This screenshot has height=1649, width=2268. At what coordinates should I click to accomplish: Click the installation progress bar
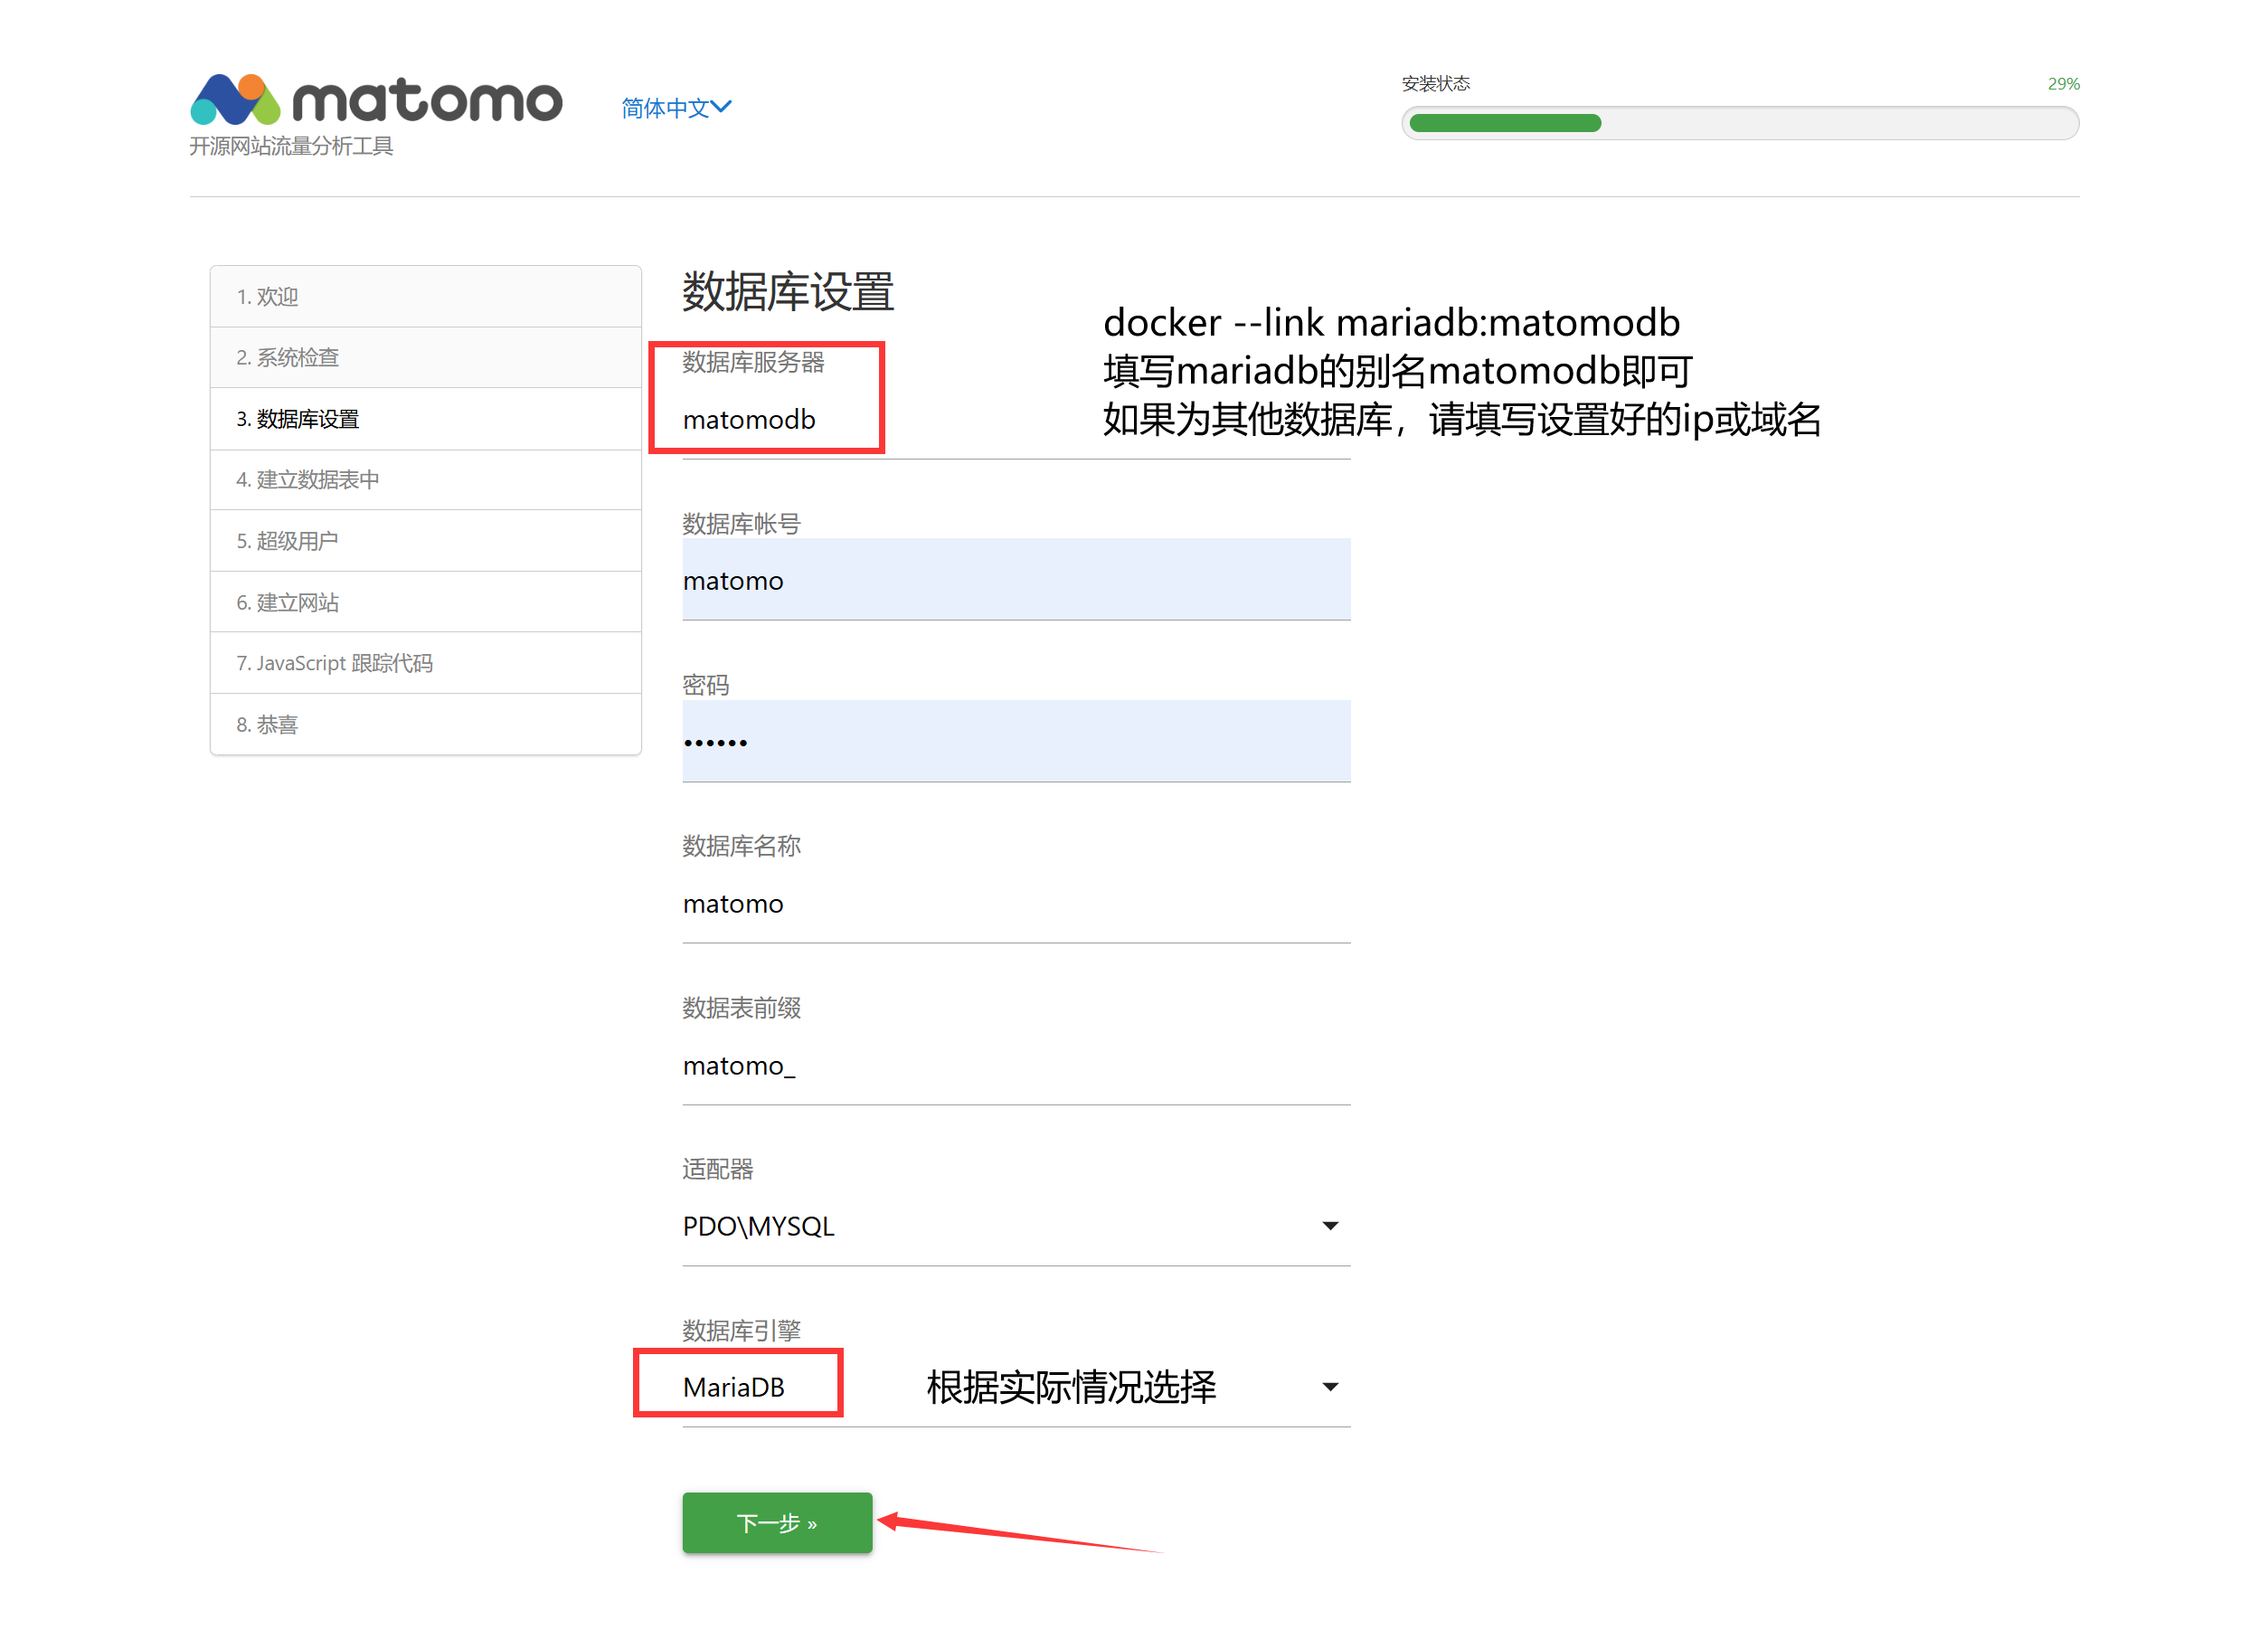1739,123
